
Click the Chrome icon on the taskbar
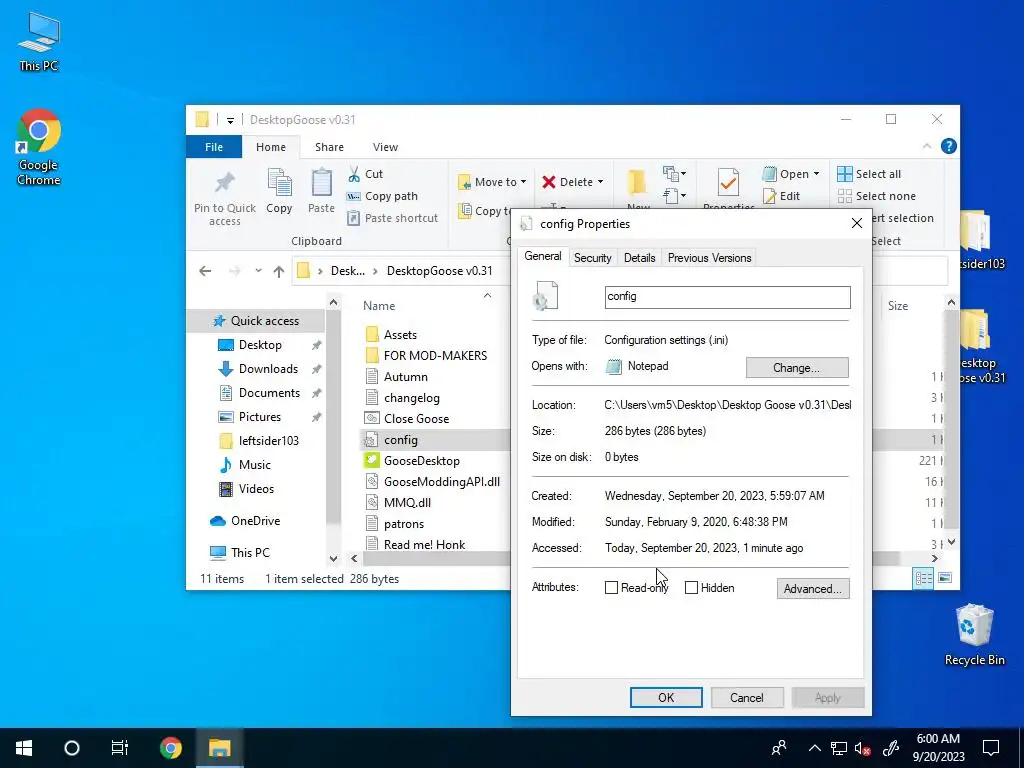(170, 748)
